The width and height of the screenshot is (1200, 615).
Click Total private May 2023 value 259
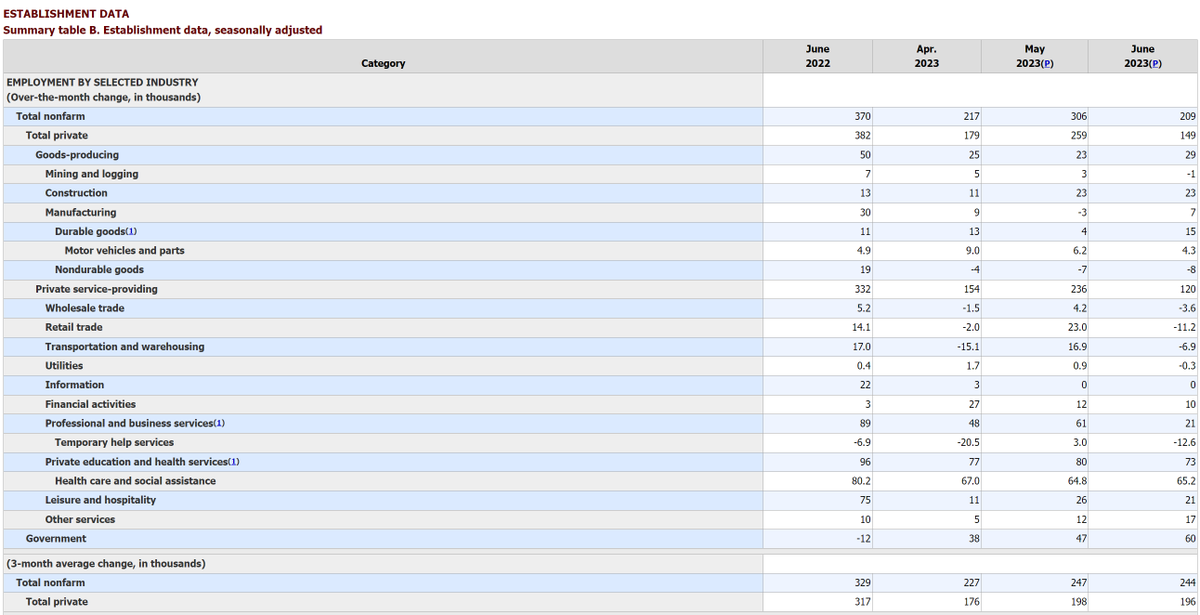tap(1078, 135)
